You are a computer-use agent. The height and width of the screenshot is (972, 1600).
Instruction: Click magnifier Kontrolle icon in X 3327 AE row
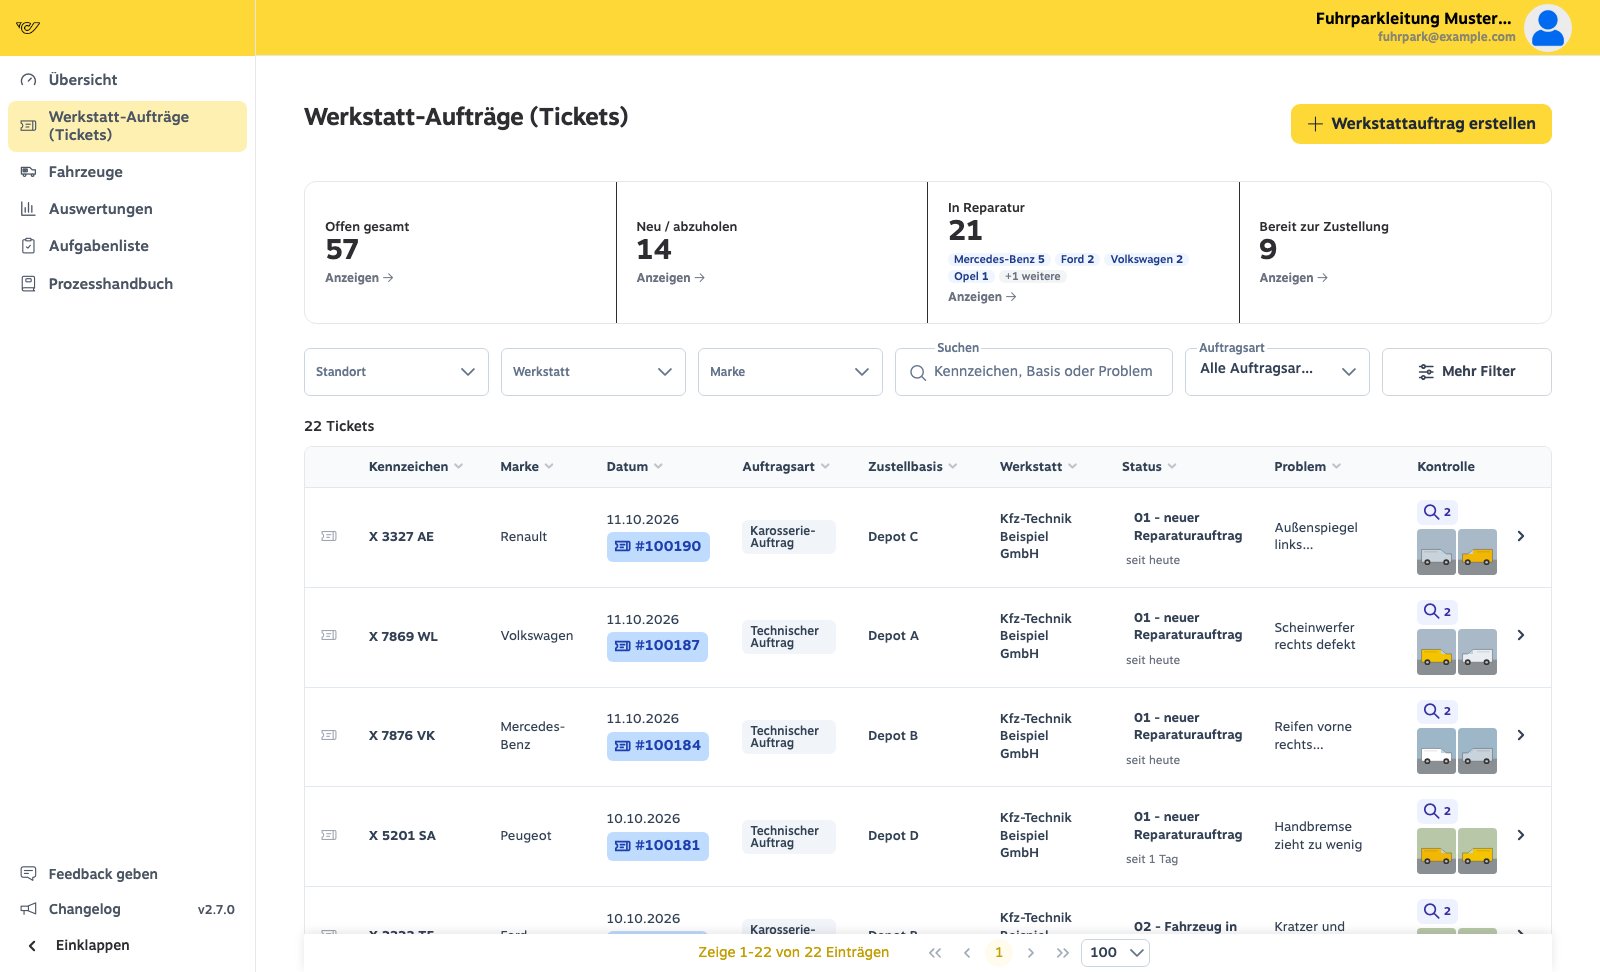pyautogui.click(x=1437, y=512)
